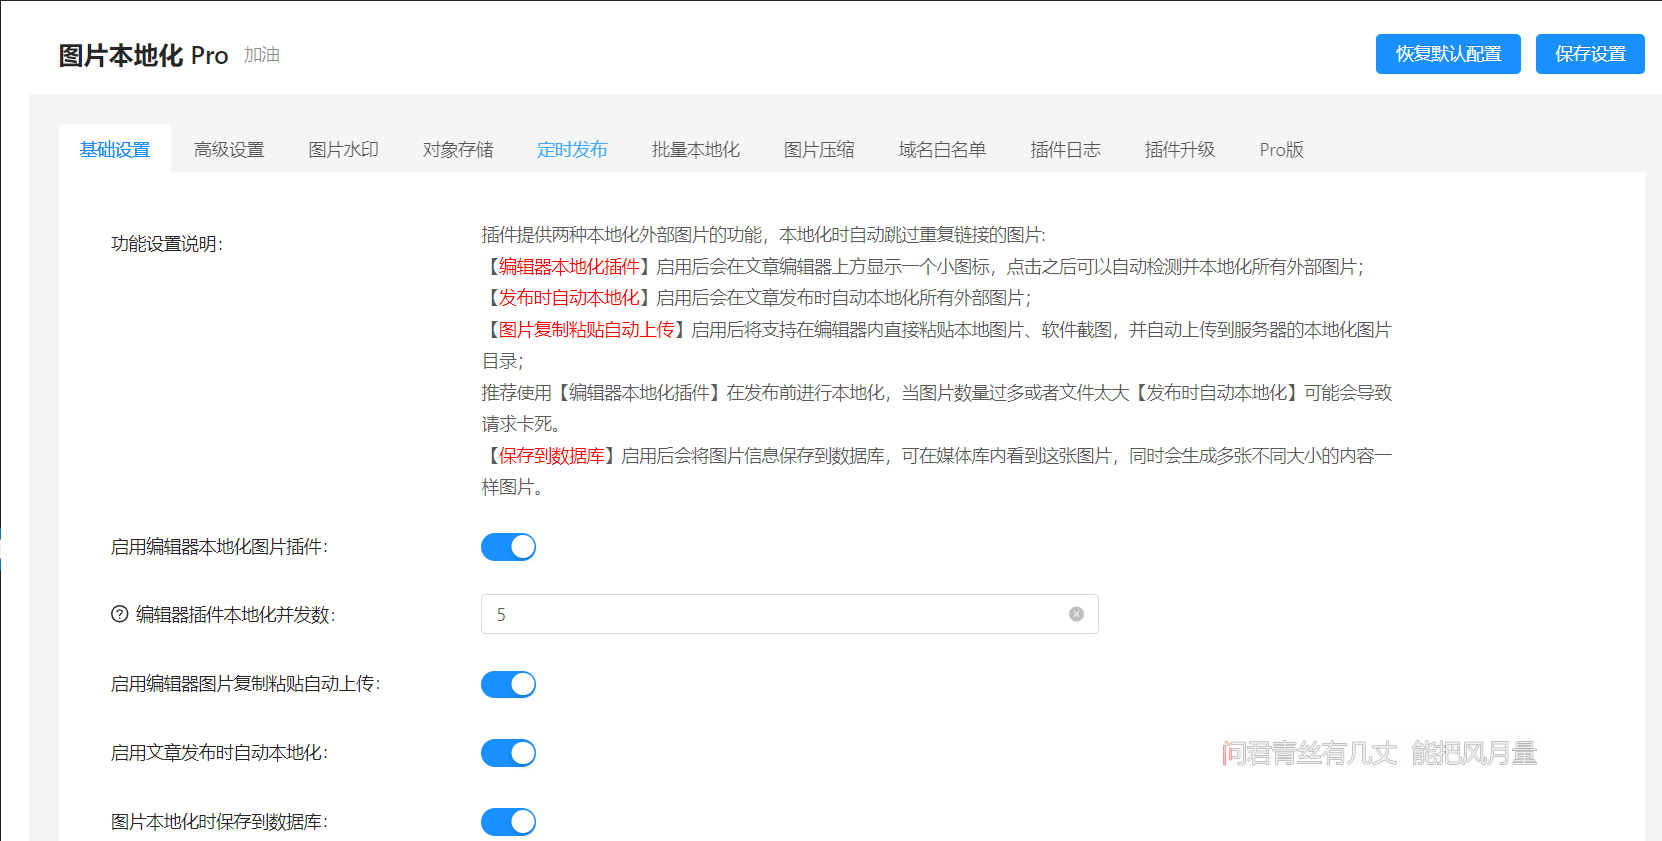Select the 定时发布 tab
Viewport: 1662px width, 841px height.
click(x=572, y=149)
